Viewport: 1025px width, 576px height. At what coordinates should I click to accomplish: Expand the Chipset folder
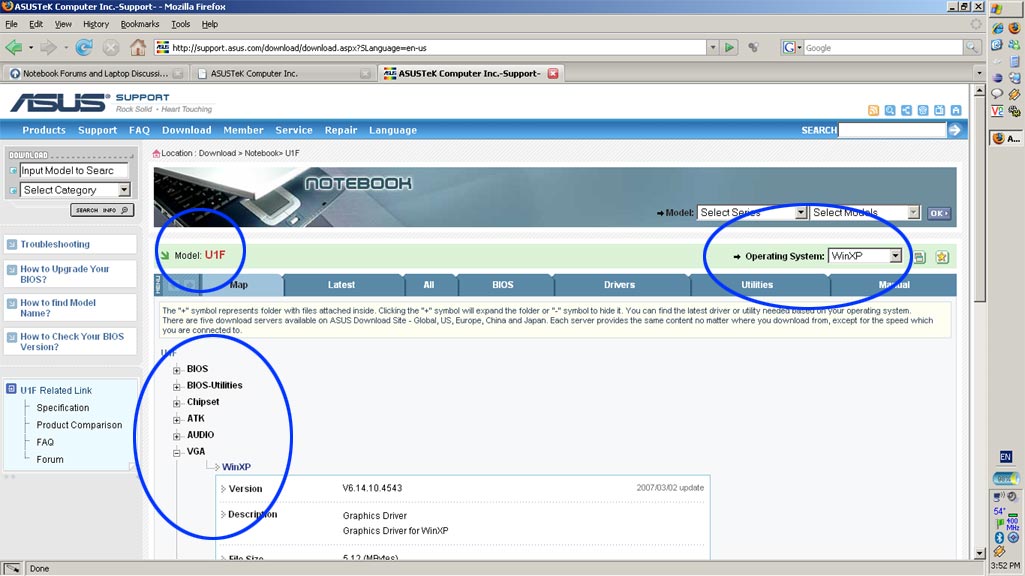[x=176, y=403]
